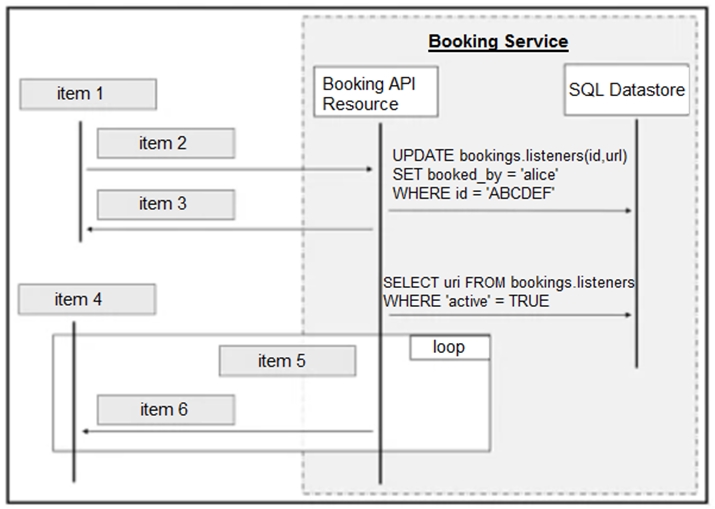
Task: Click the return arrow below item 6
Action: tap(230, 432)
